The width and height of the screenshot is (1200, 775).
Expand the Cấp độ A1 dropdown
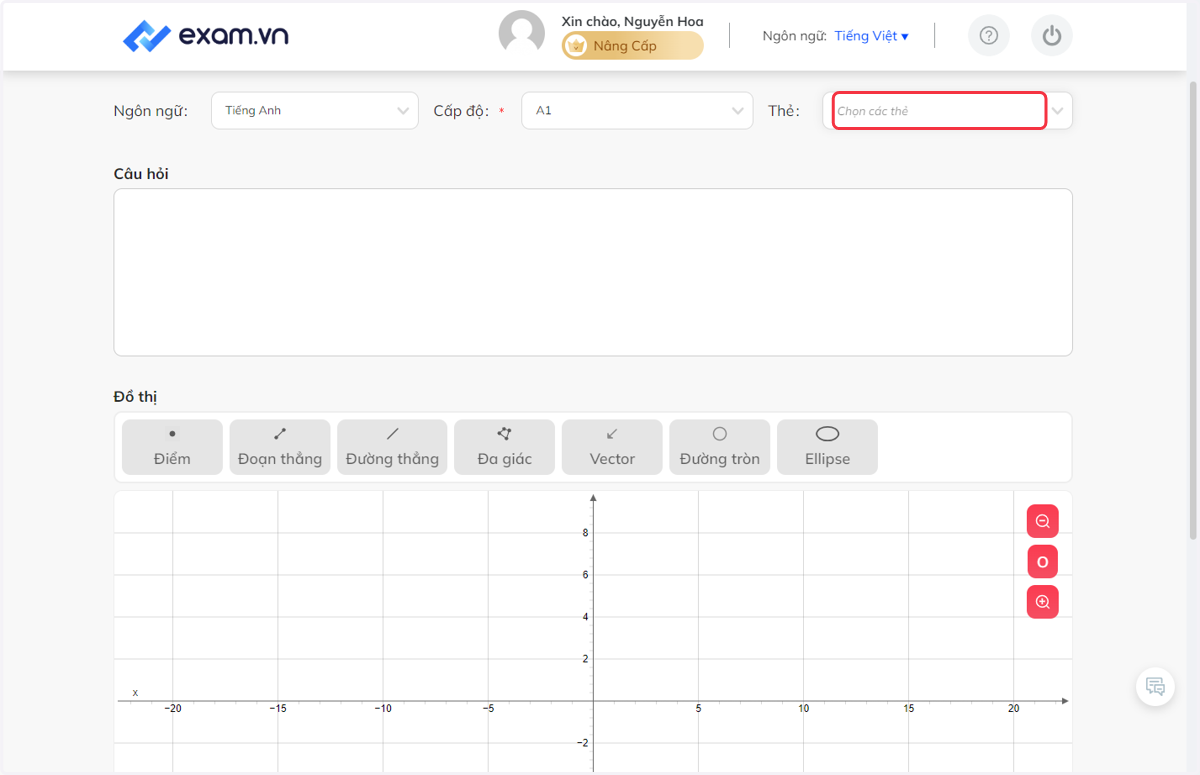point(637,111)
